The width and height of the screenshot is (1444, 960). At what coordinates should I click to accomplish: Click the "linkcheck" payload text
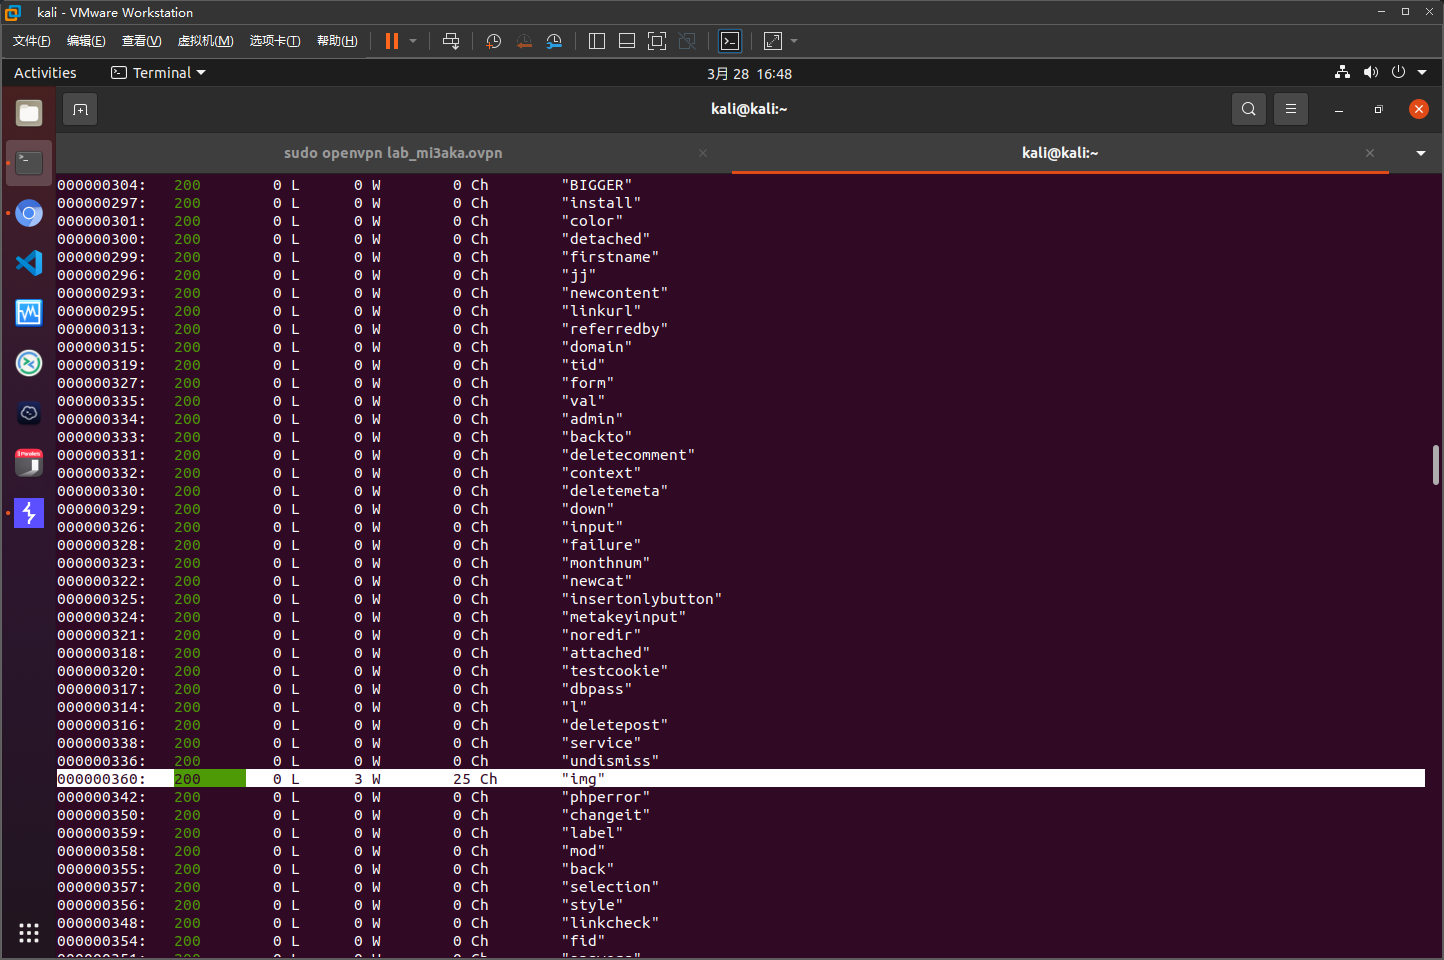[x=610, y=923]
